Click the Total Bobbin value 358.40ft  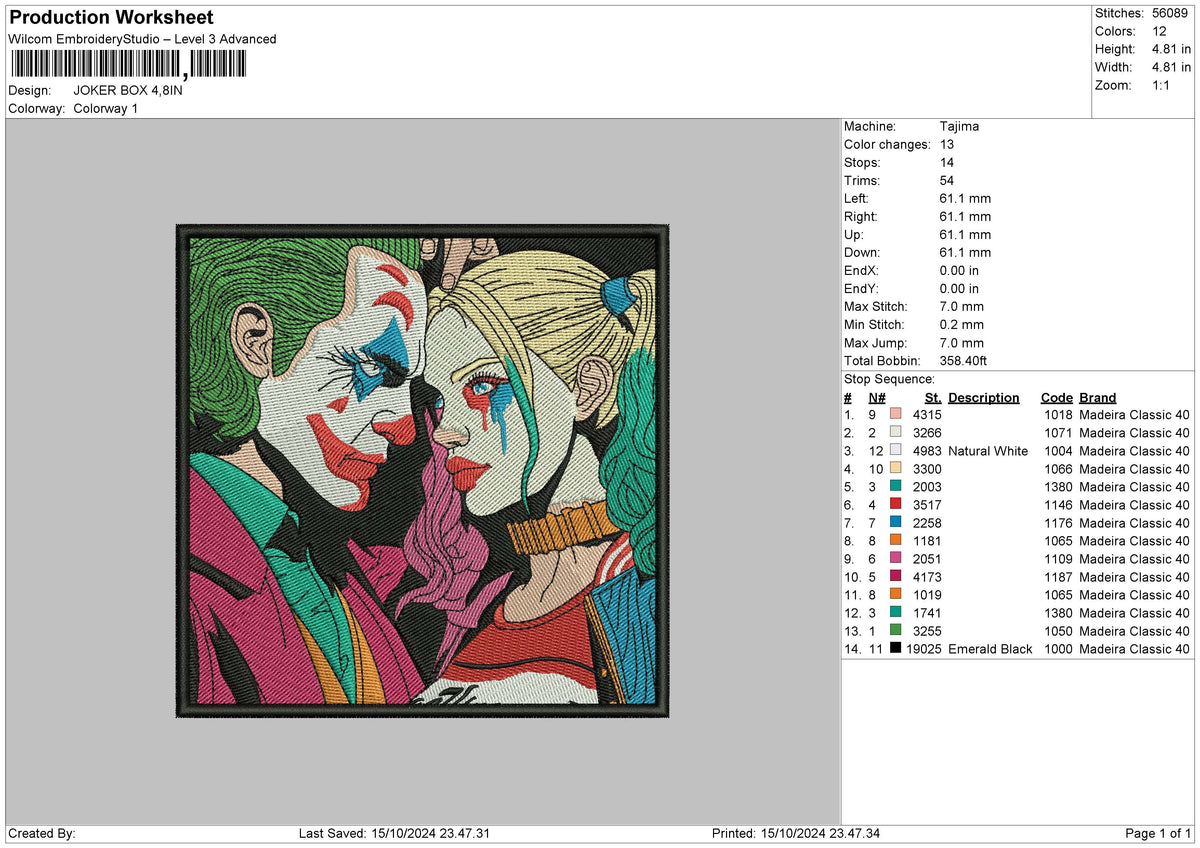(963, 360)
